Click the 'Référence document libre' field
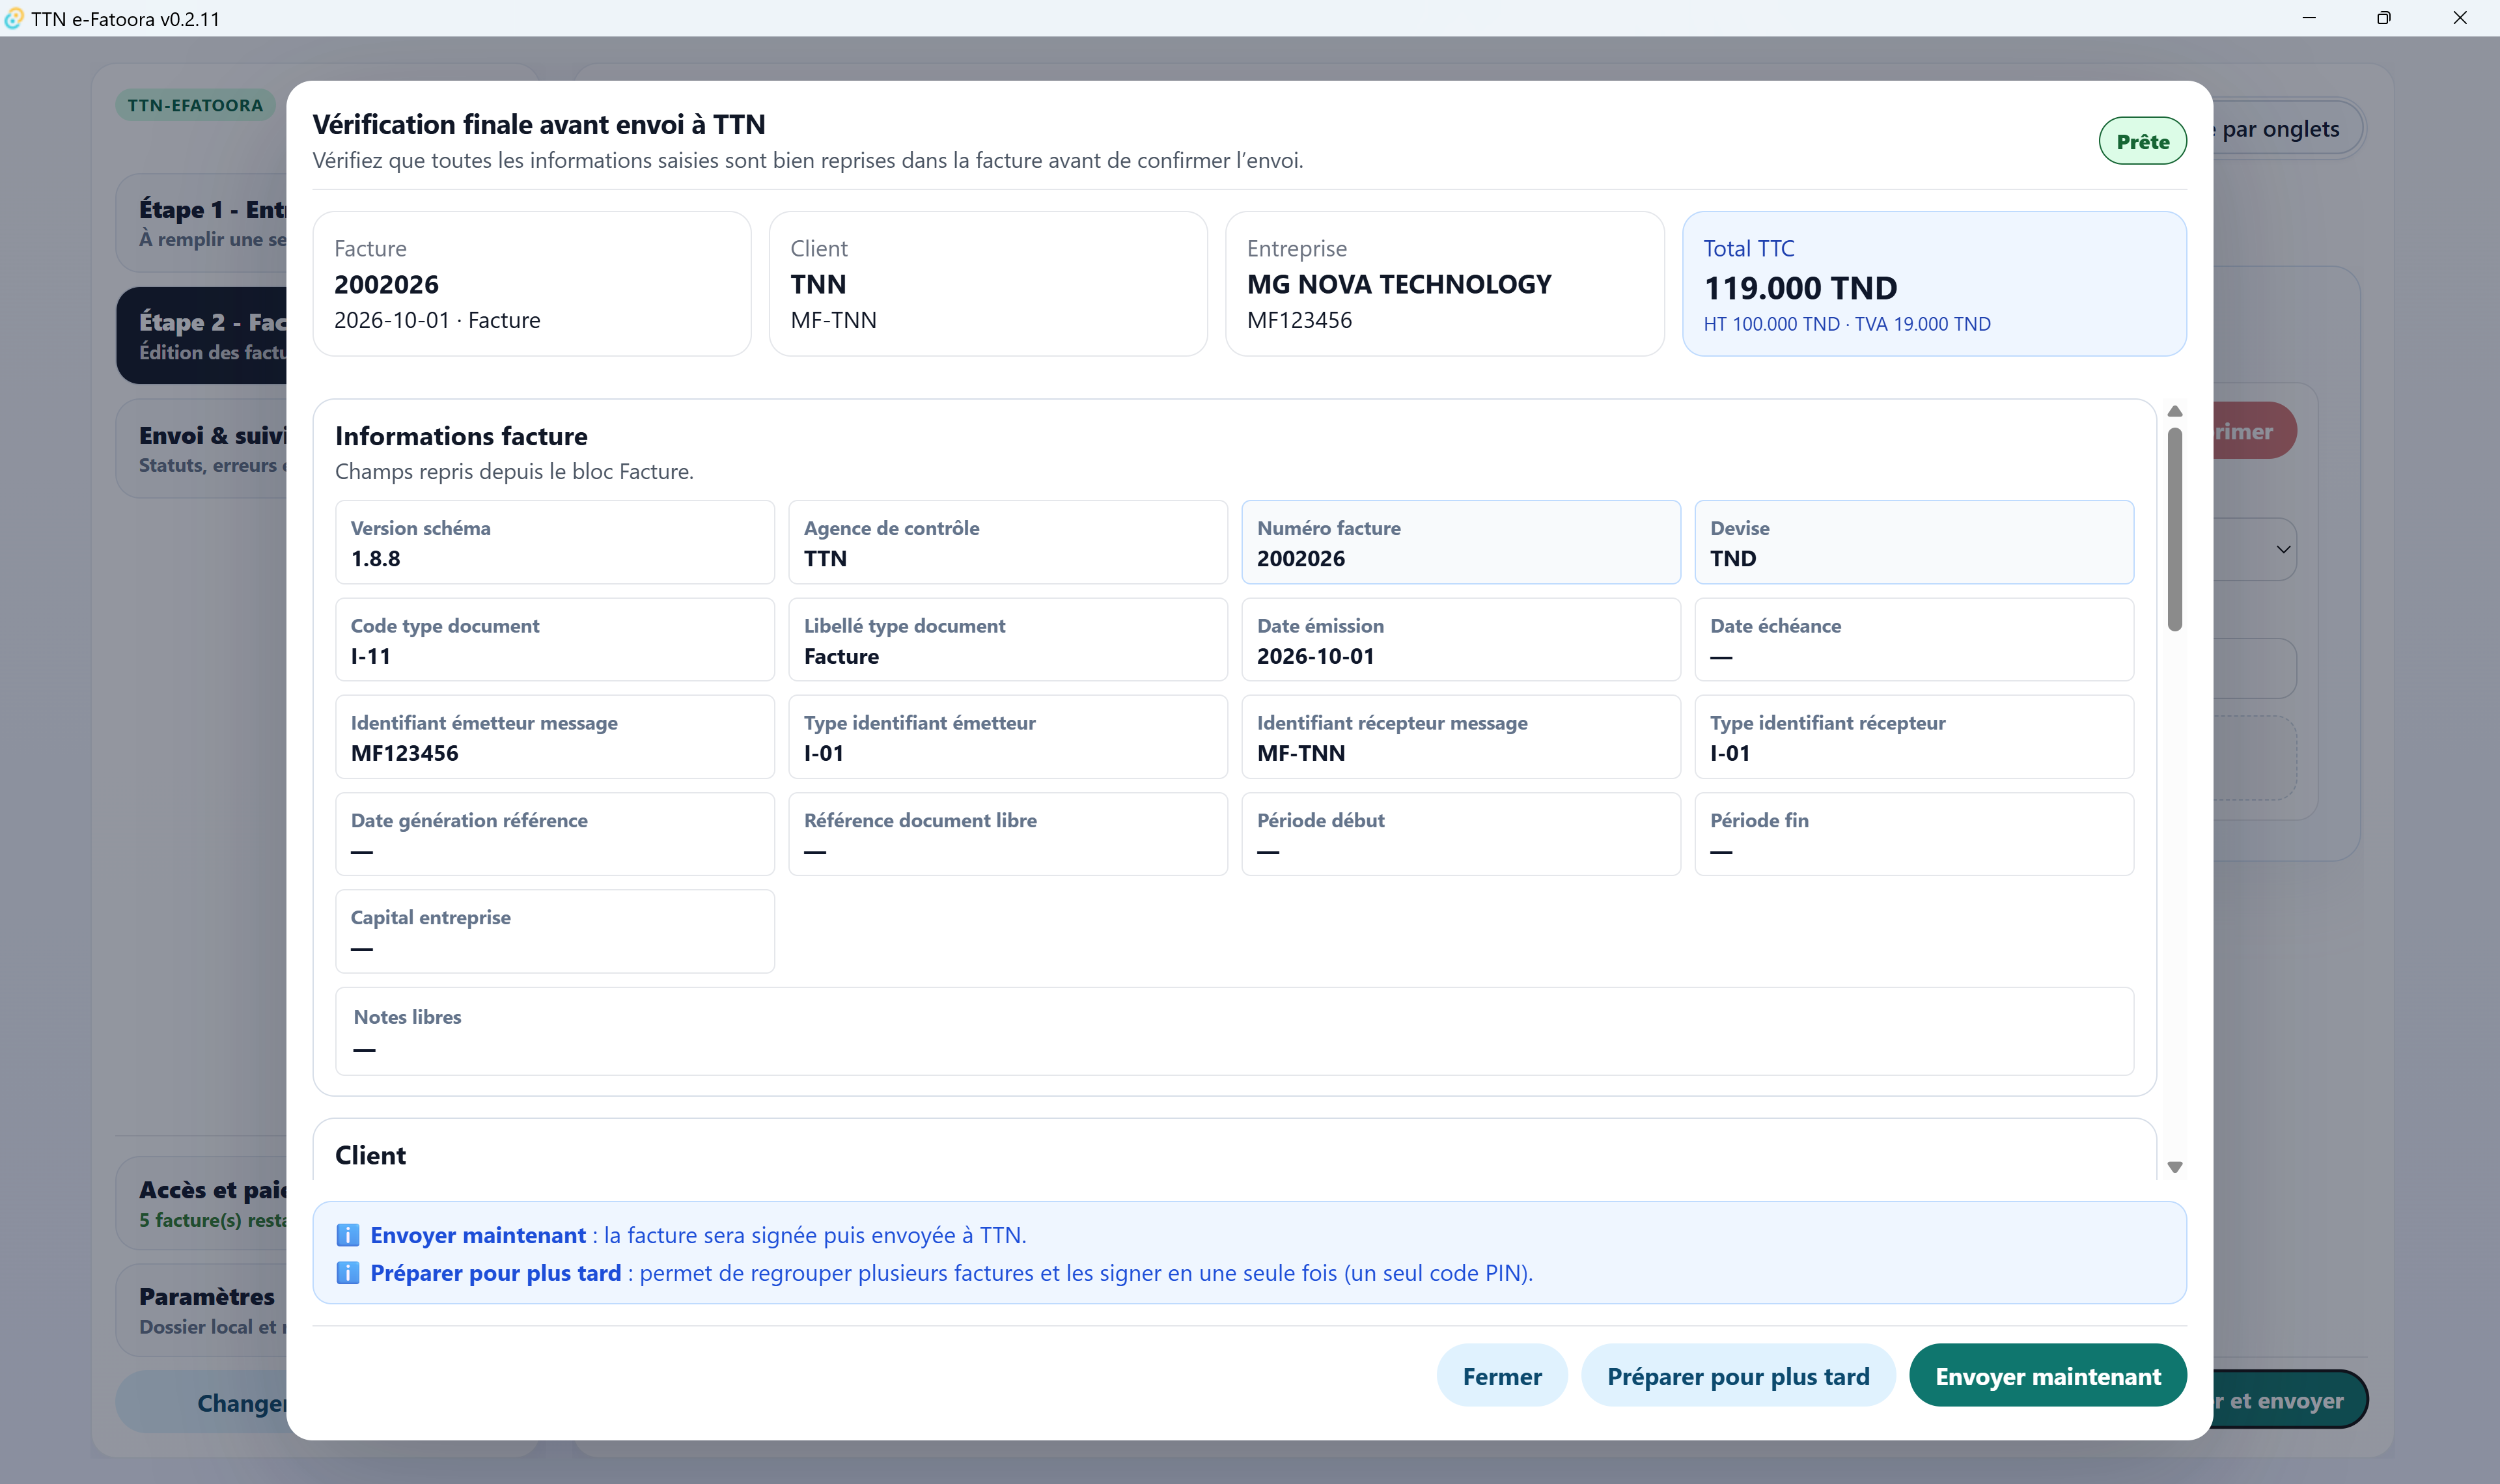This screenshot has width=2500, height=1484. pyautogui.click(x=1008, y=834)
